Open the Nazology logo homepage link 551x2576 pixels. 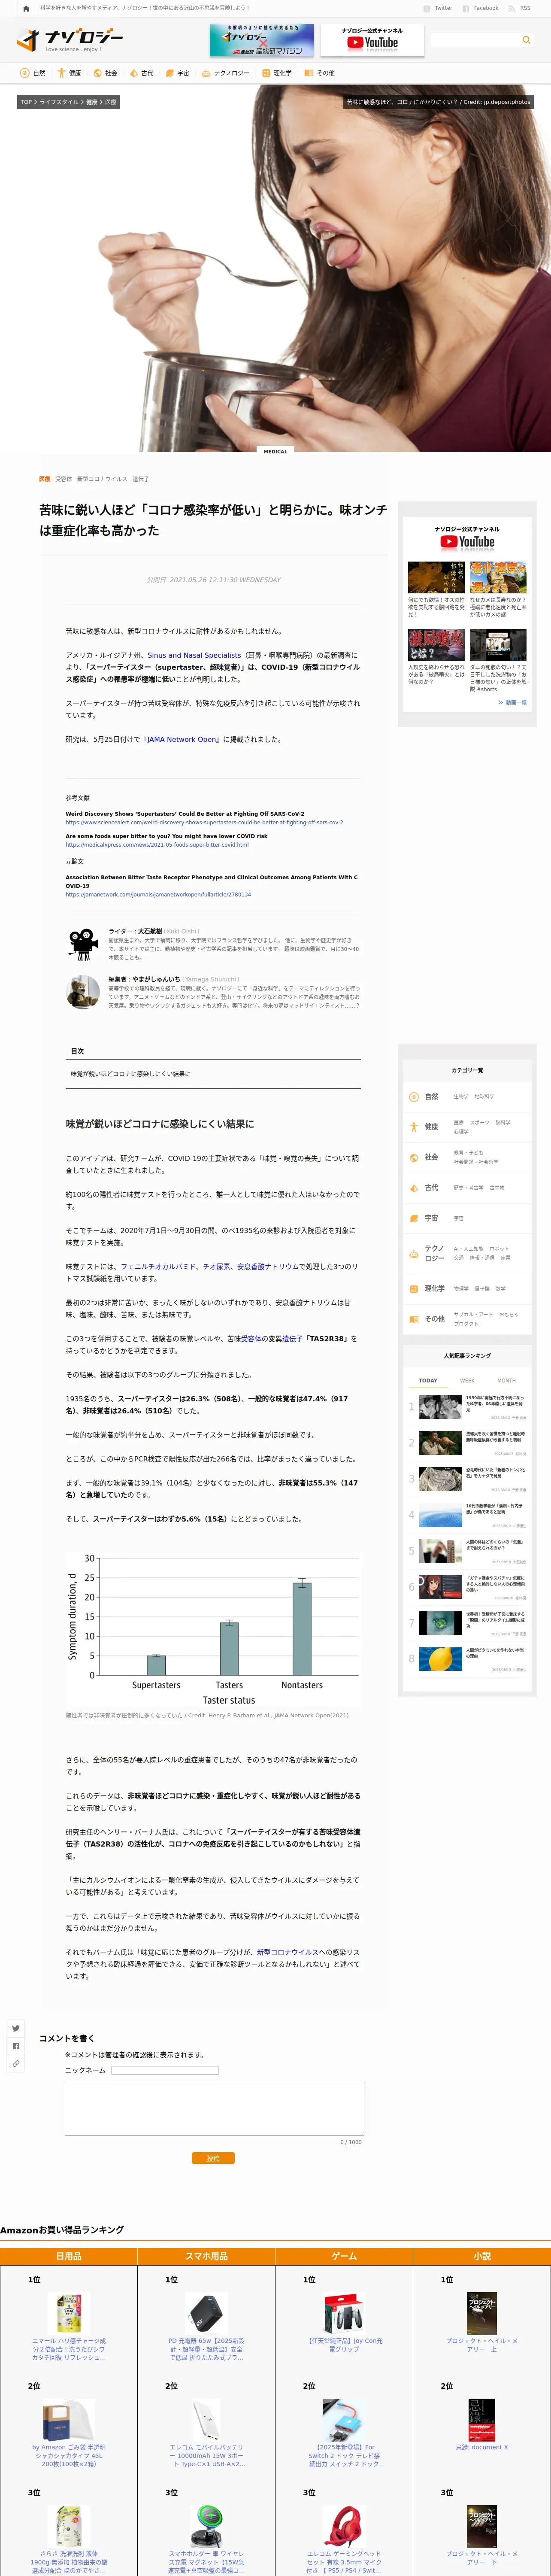[x=70, y=40]
